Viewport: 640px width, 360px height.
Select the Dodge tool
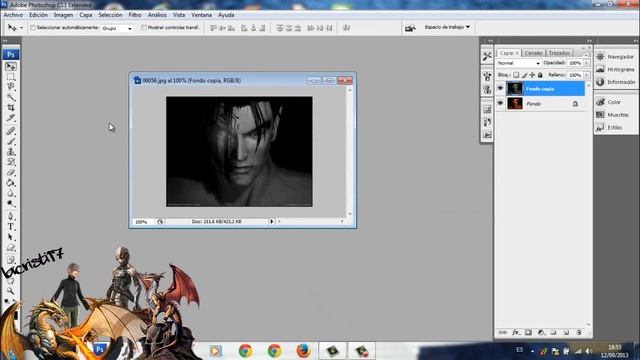(x=11, y=203)
